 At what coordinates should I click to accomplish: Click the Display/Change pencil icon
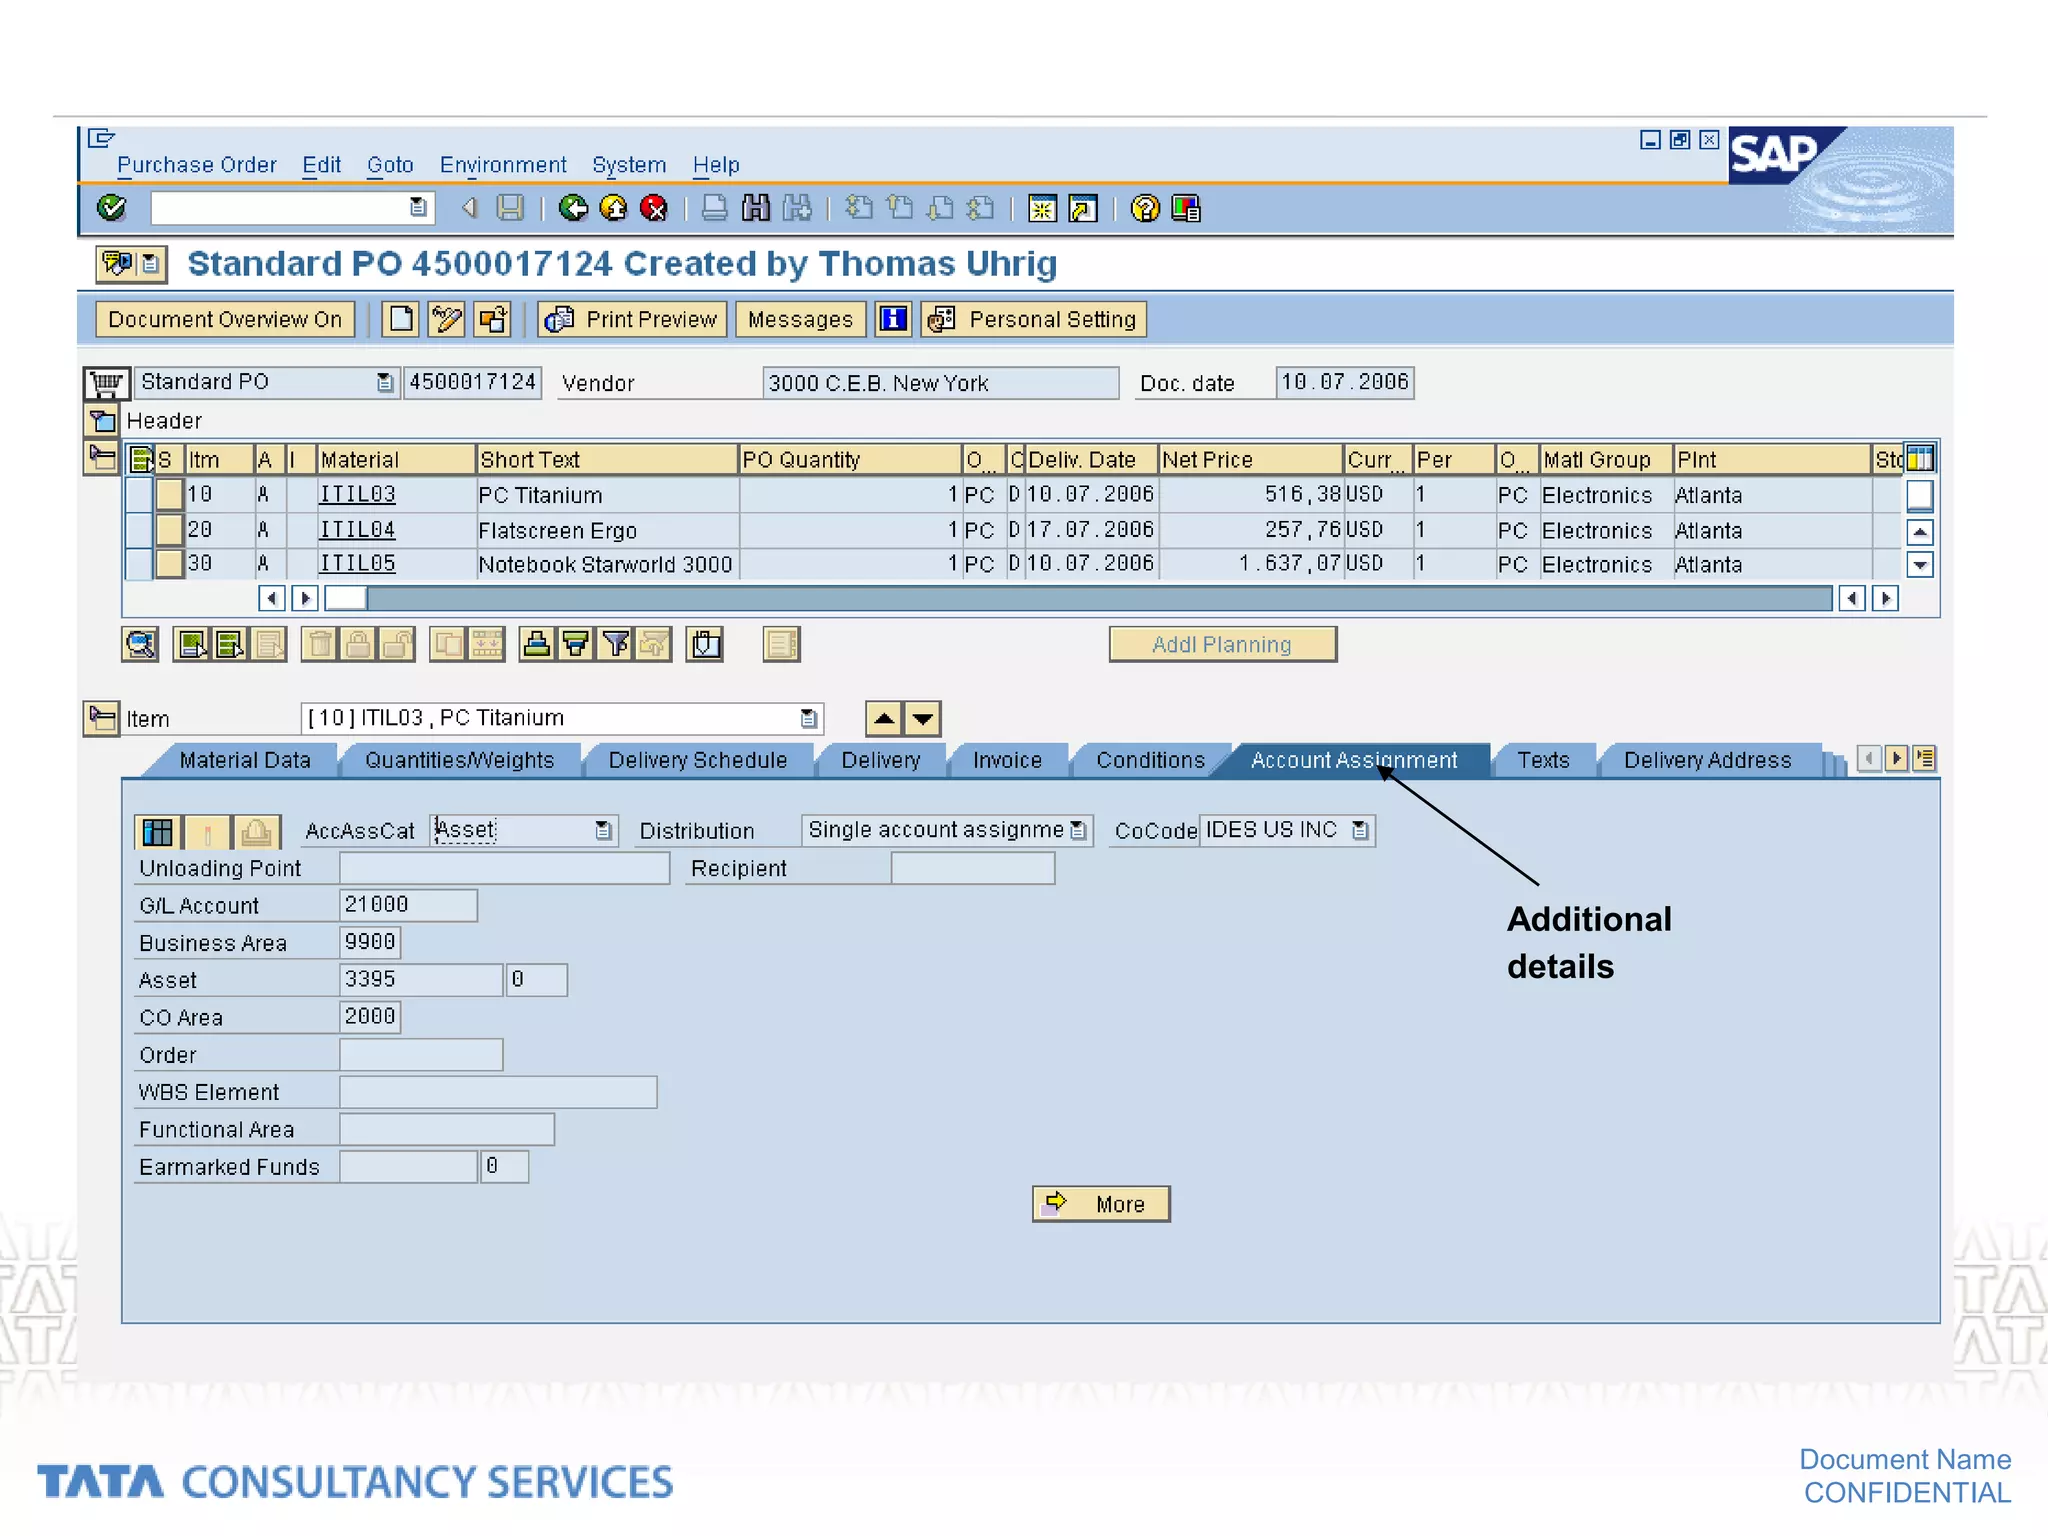[446, 319]
